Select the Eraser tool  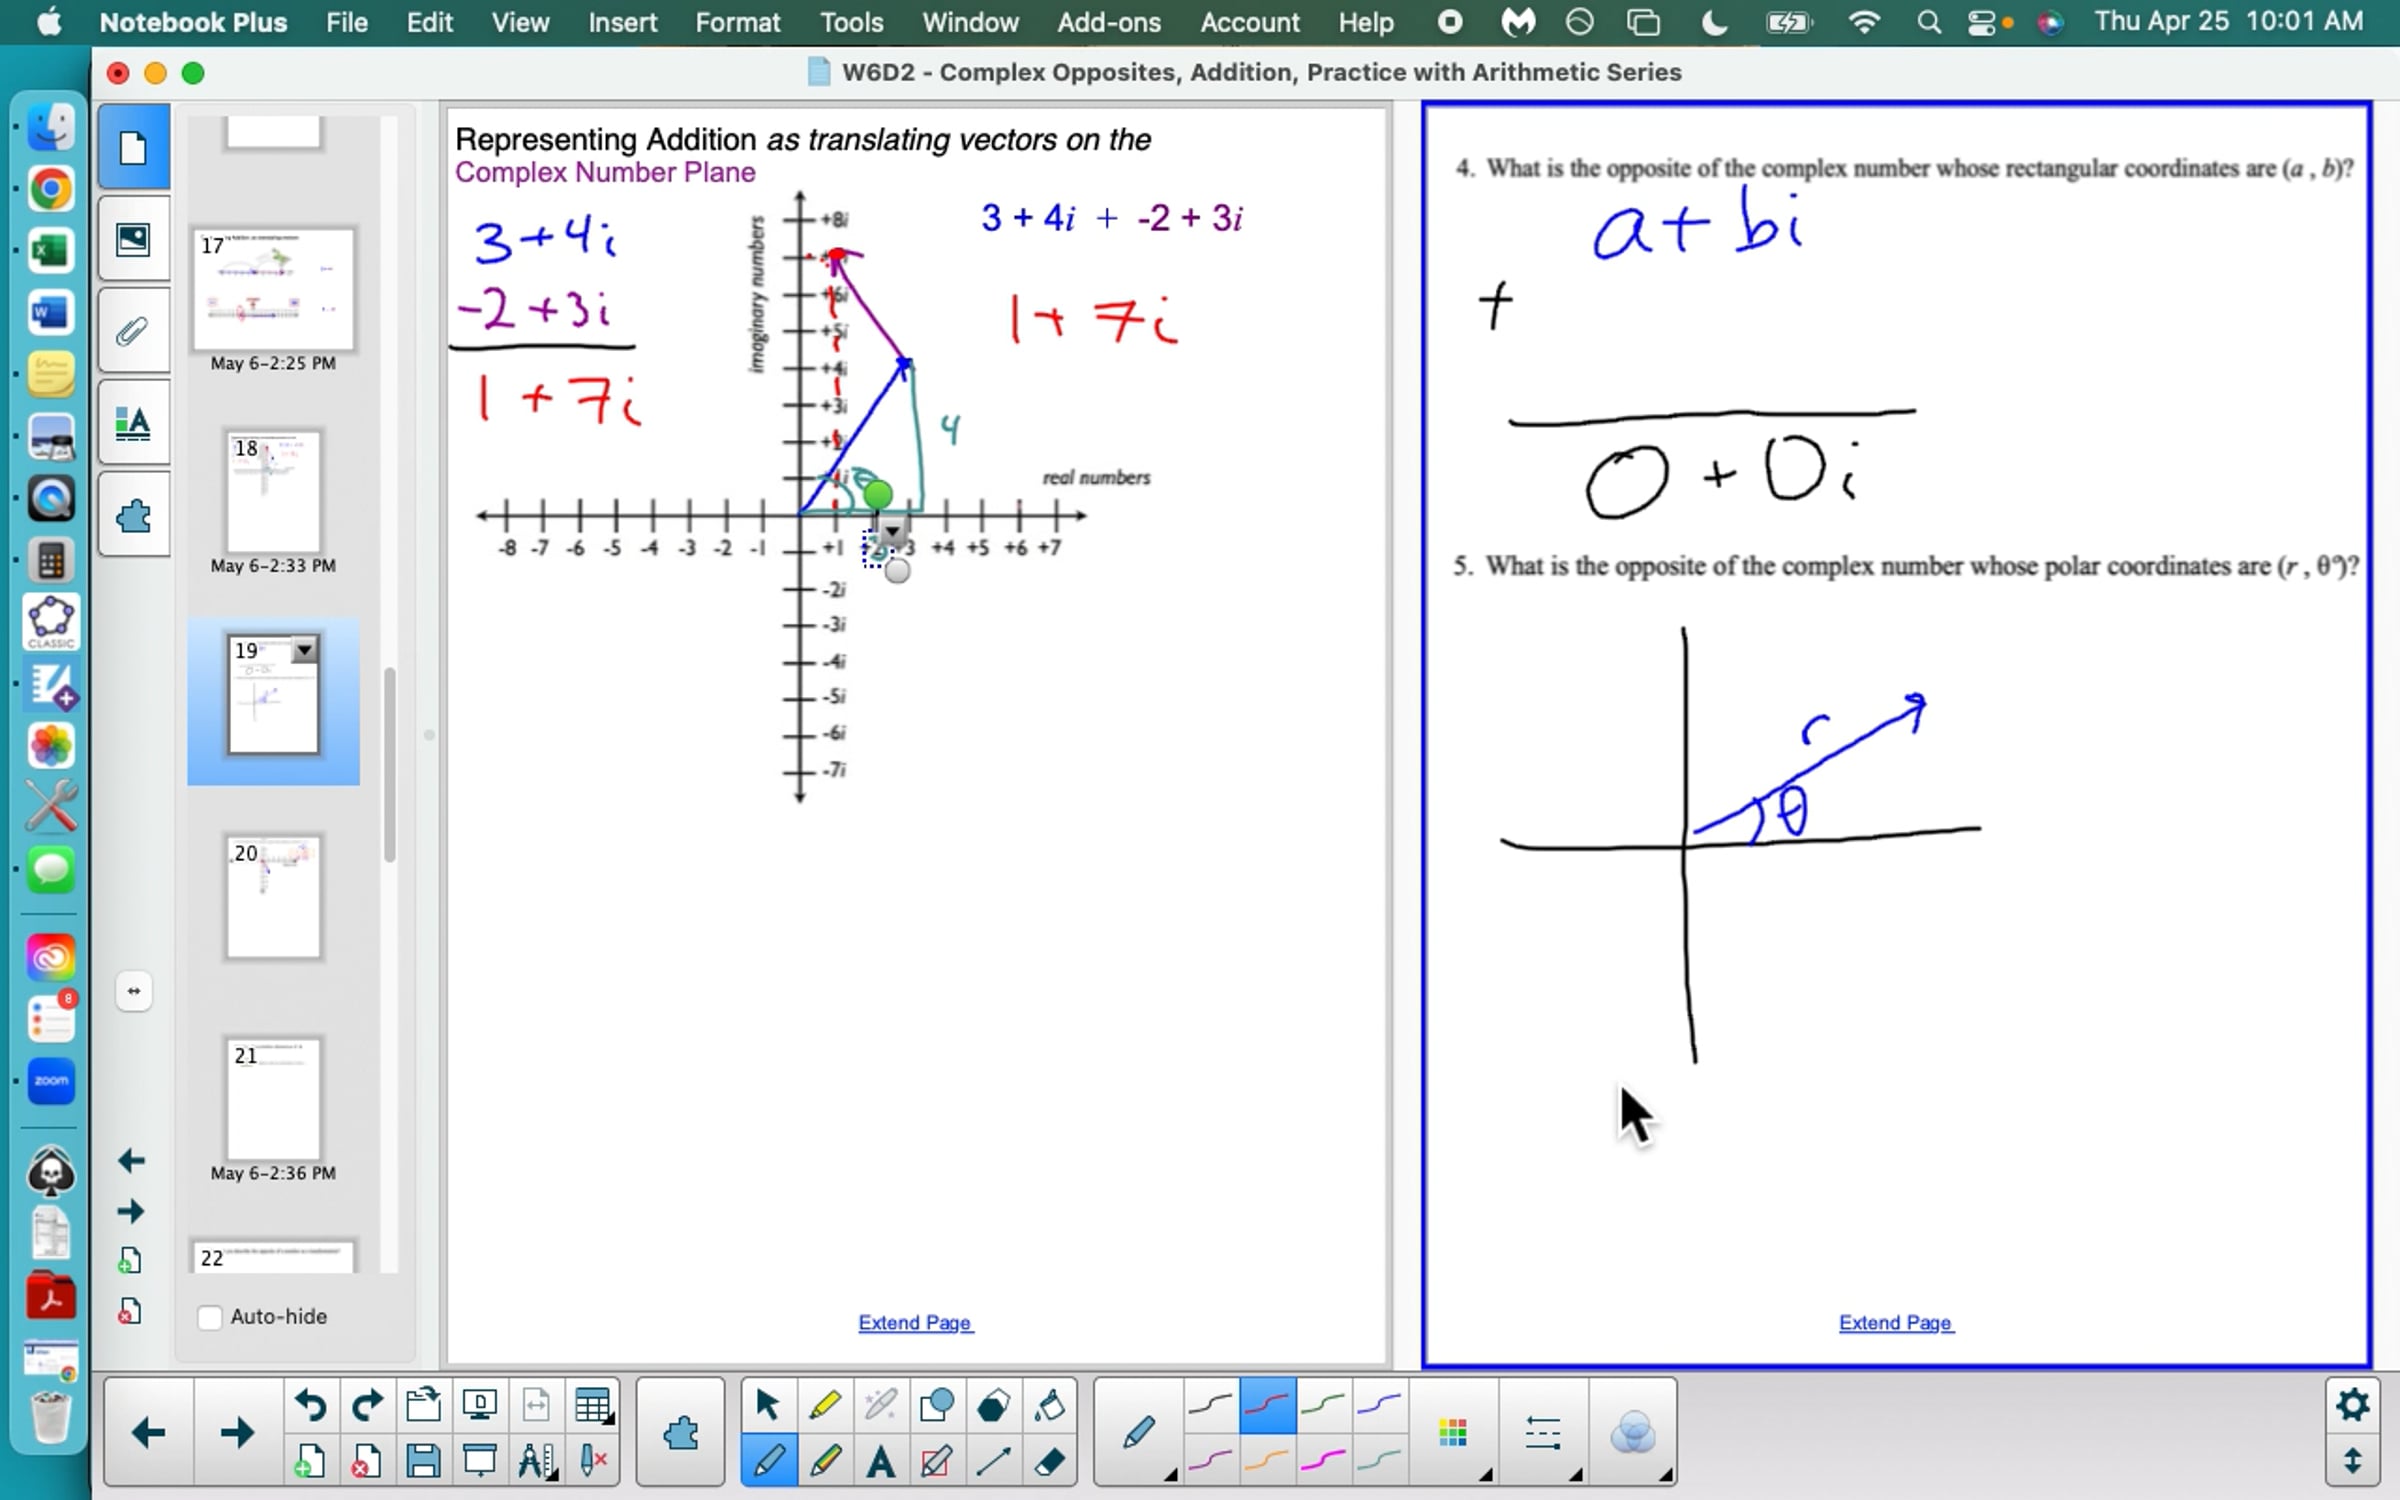[1049, 1462]
